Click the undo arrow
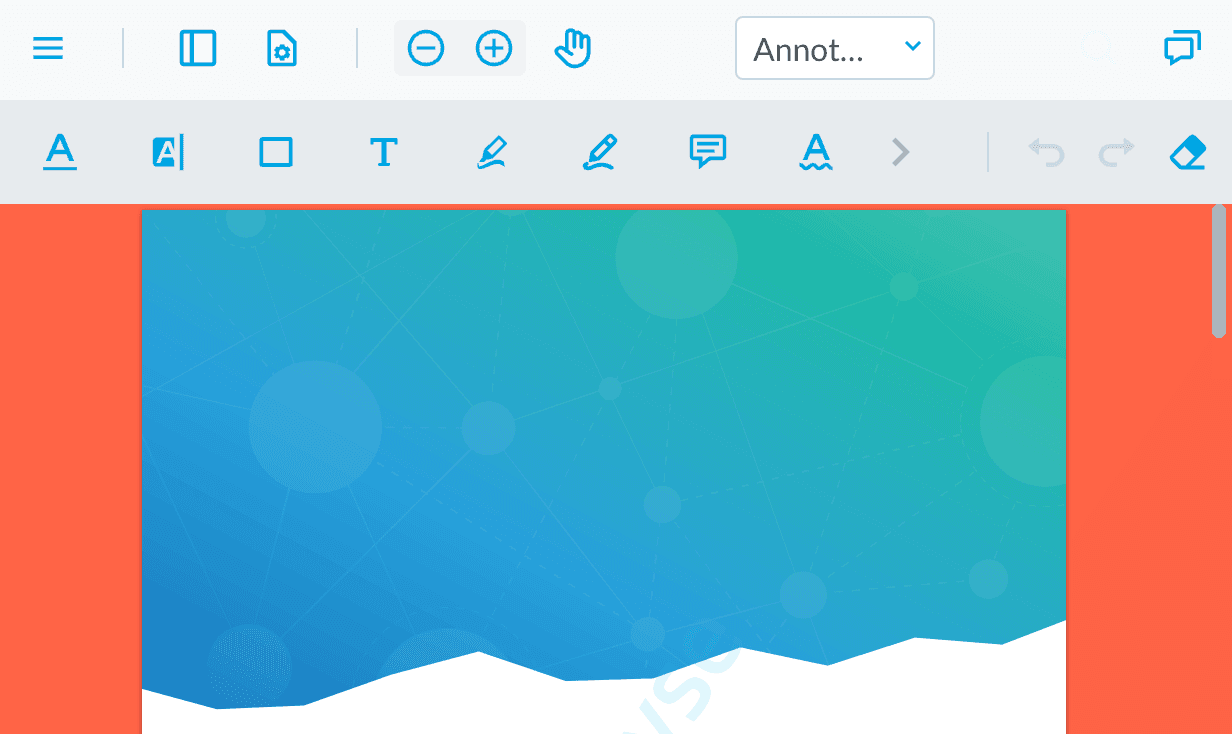Viewport: 1232px width, 734px height. [x=1047, y=152]
